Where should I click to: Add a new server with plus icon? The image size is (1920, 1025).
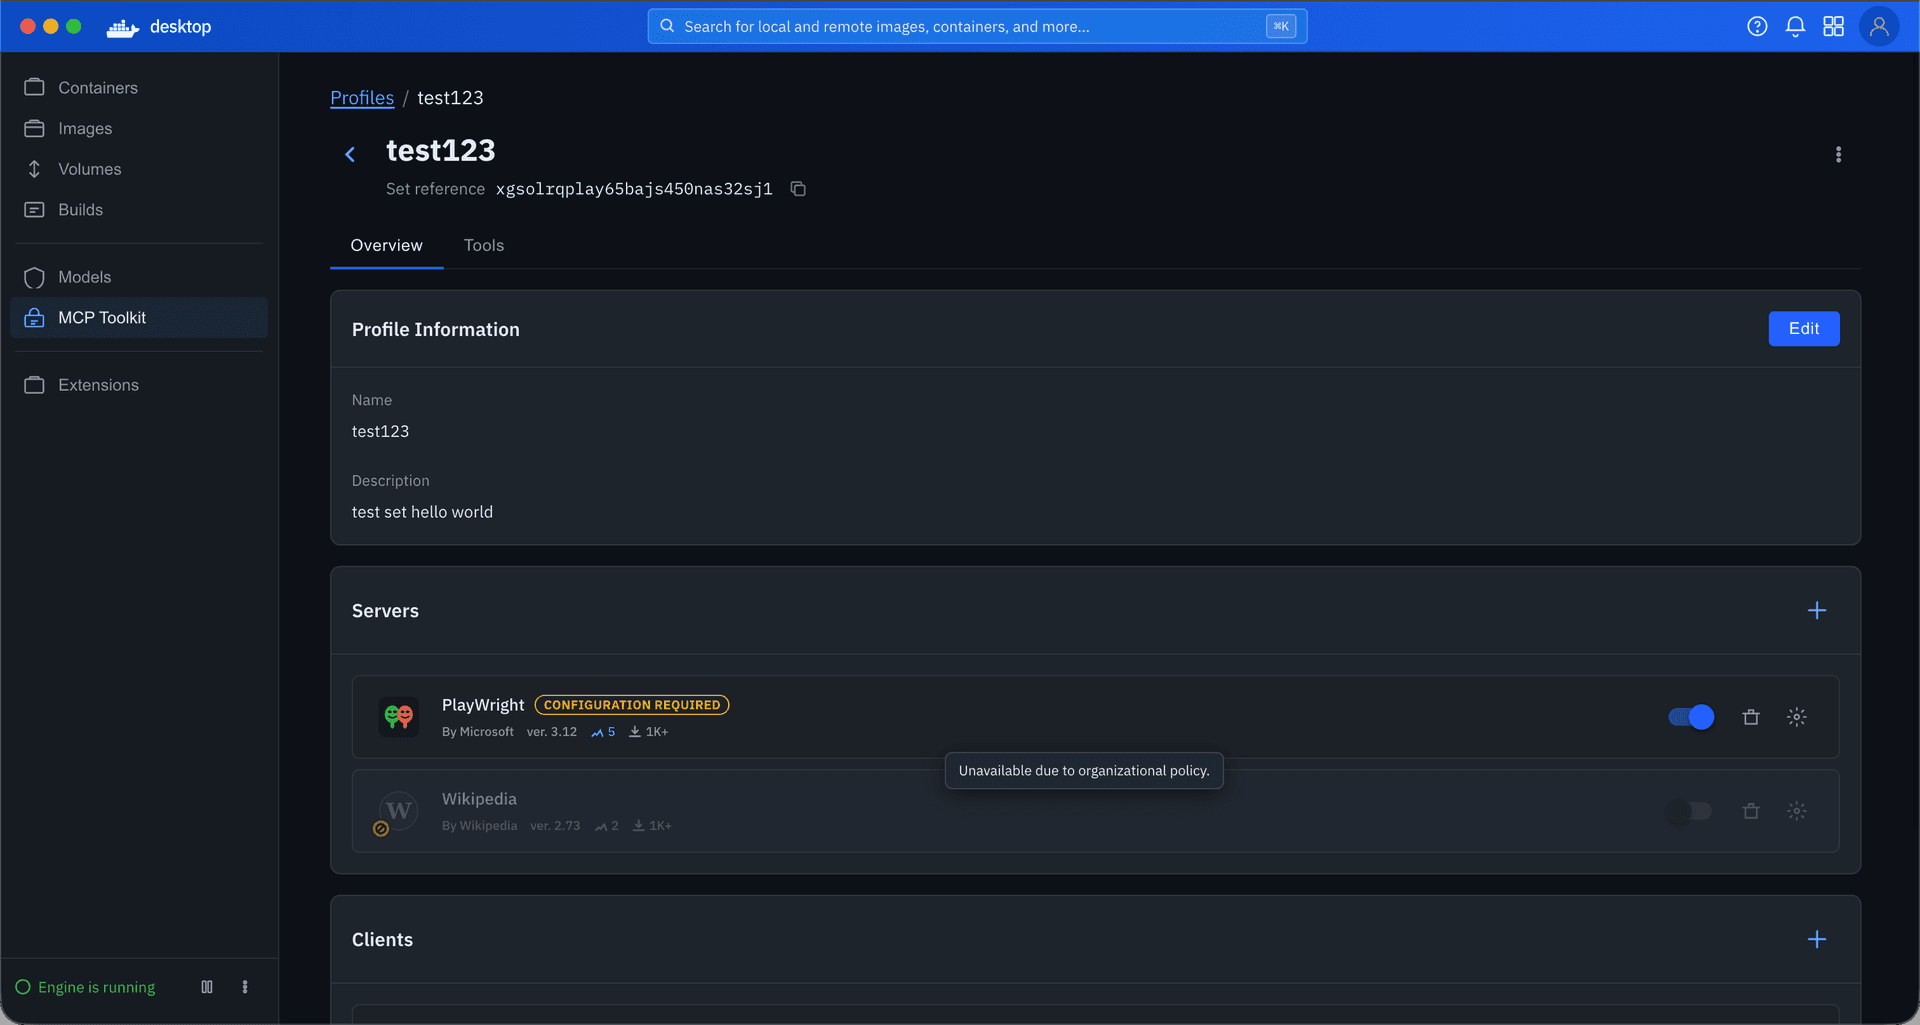tap(1816, 611)
